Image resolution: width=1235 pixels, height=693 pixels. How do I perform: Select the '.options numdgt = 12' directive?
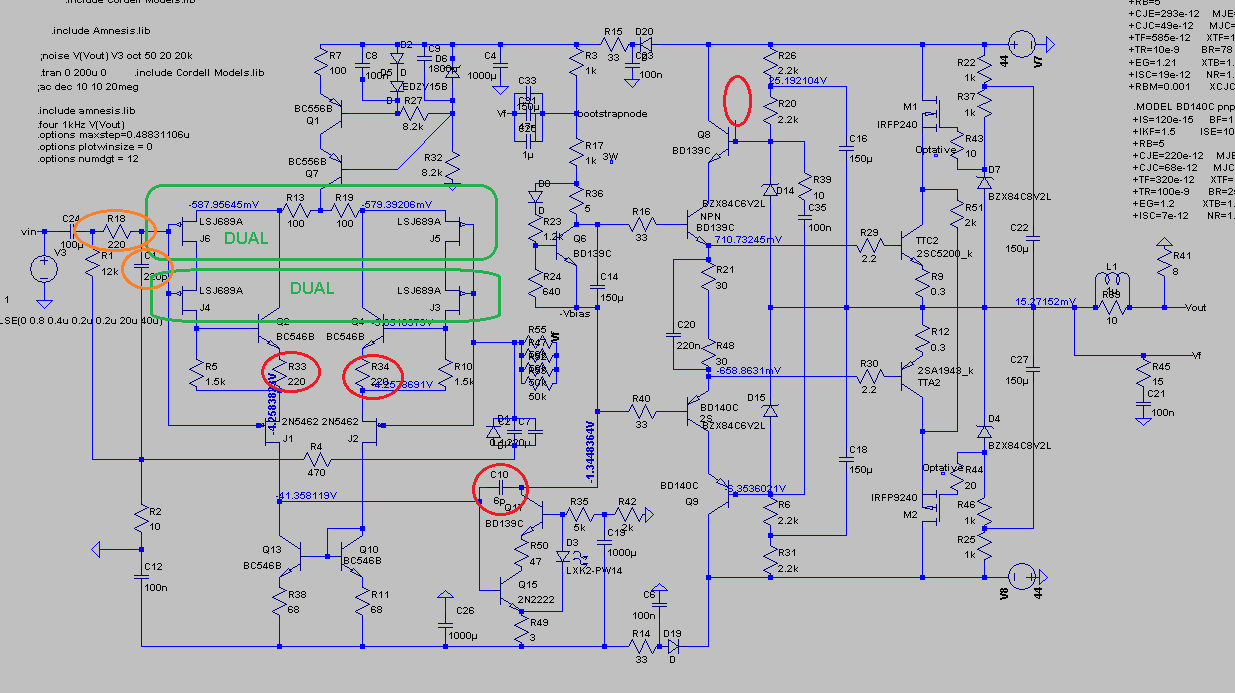tap(88, 158)
